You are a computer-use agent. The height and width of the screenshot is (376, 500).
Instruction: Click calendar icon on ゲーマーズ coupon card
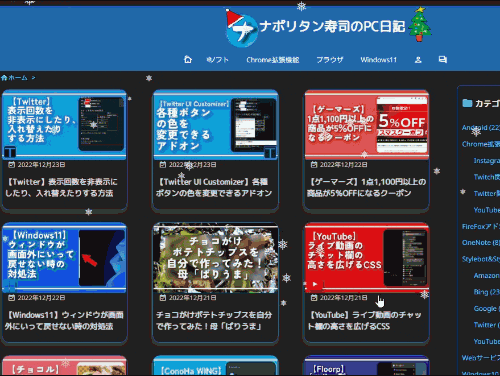click(x=314, y=165)
